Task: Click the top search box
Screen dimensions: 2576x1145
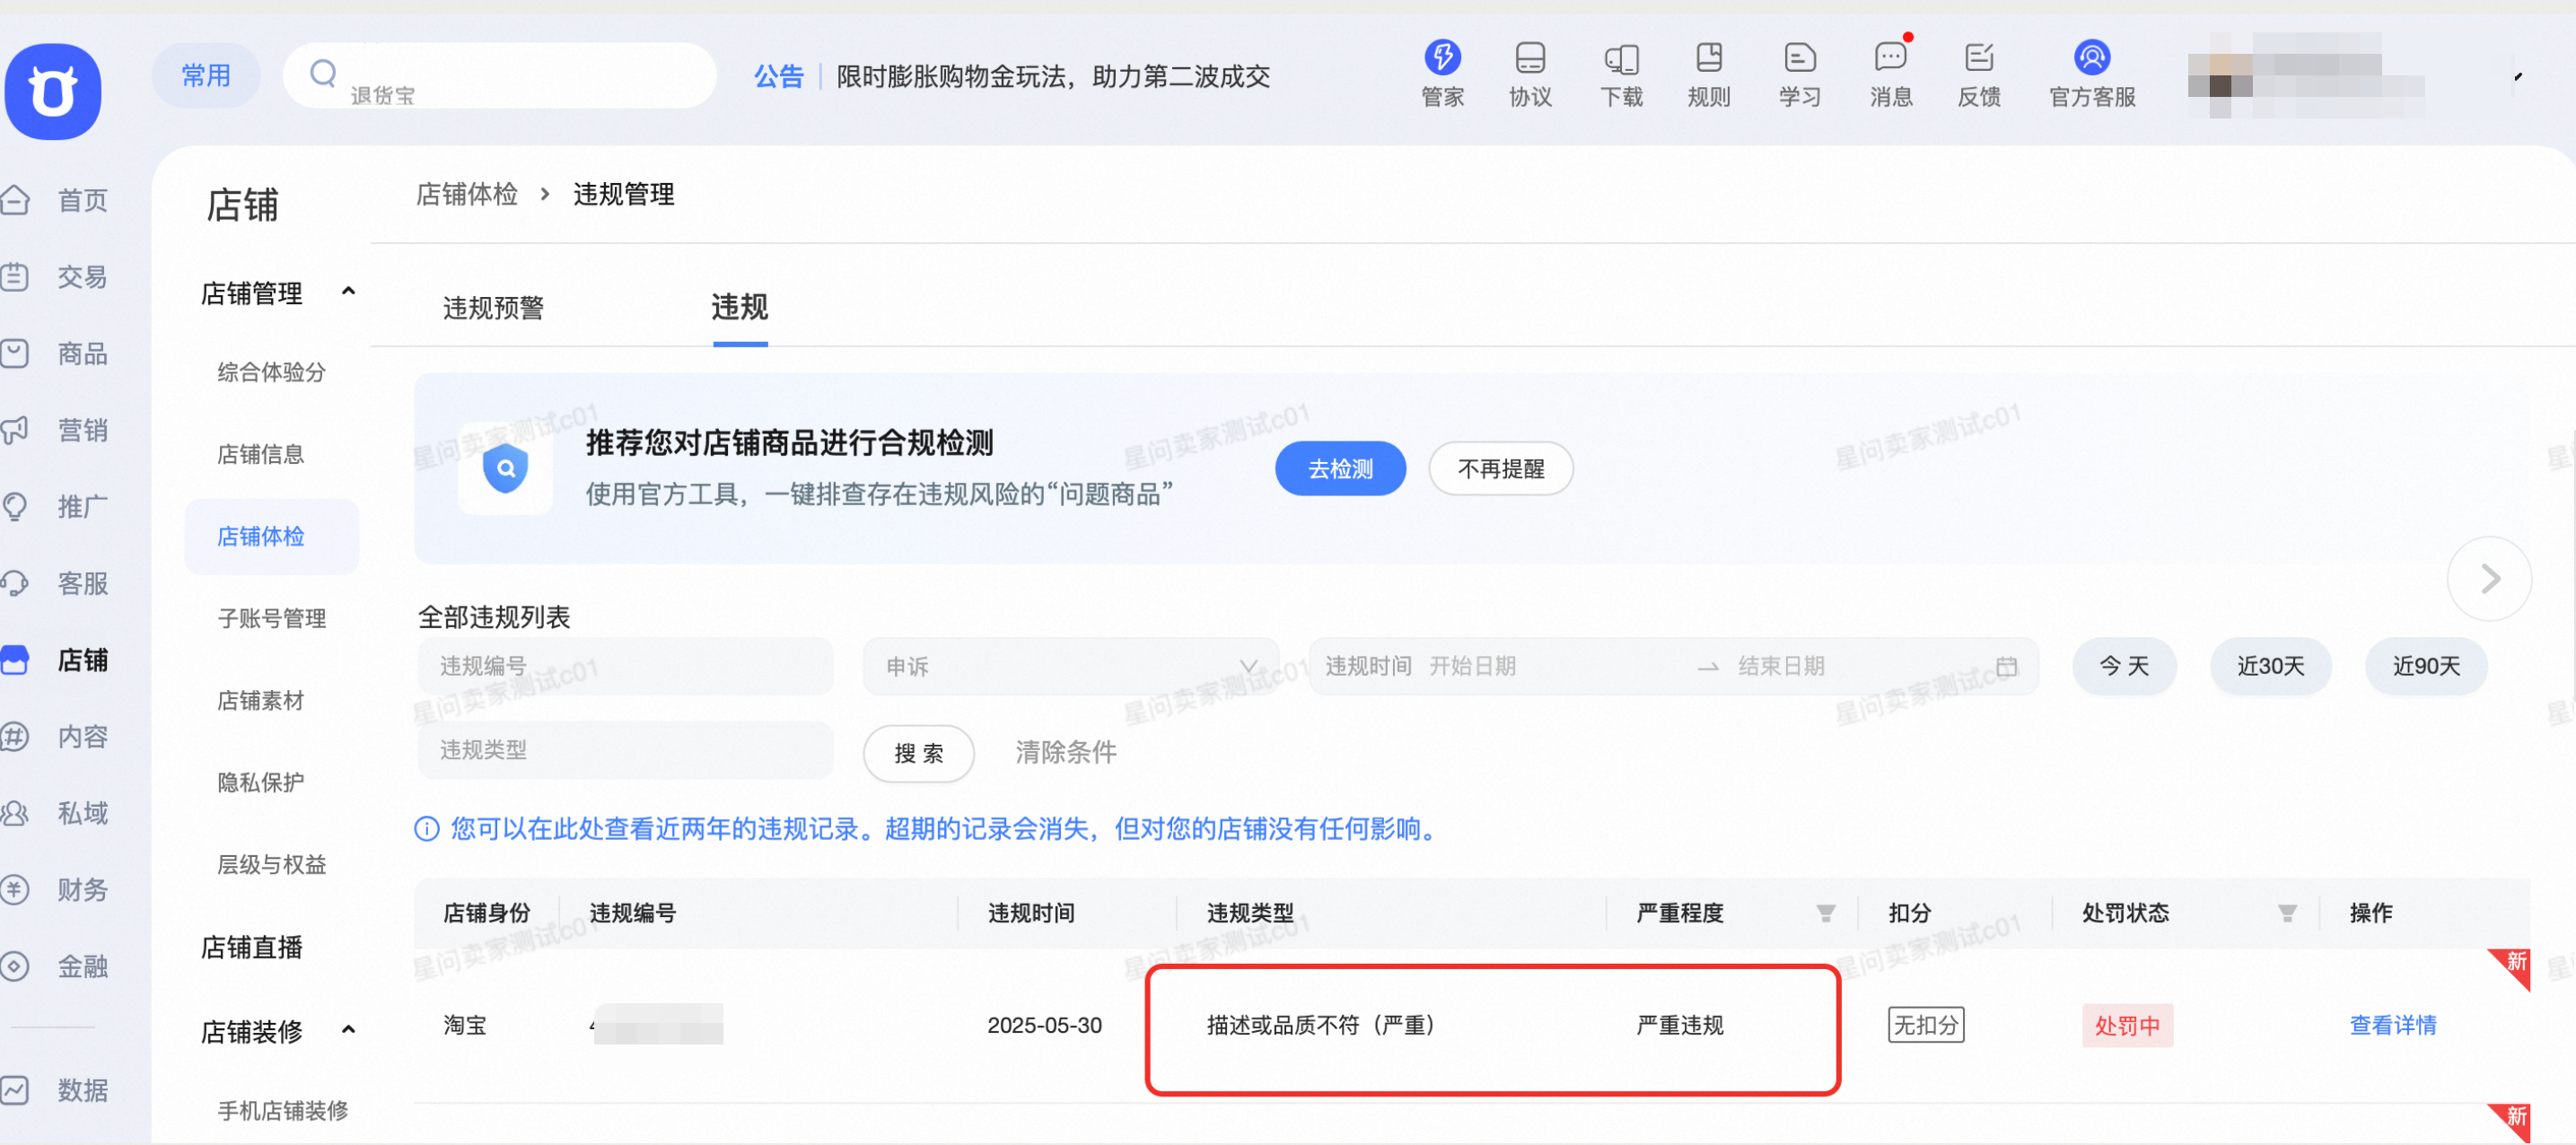Action: coord(500,75)
